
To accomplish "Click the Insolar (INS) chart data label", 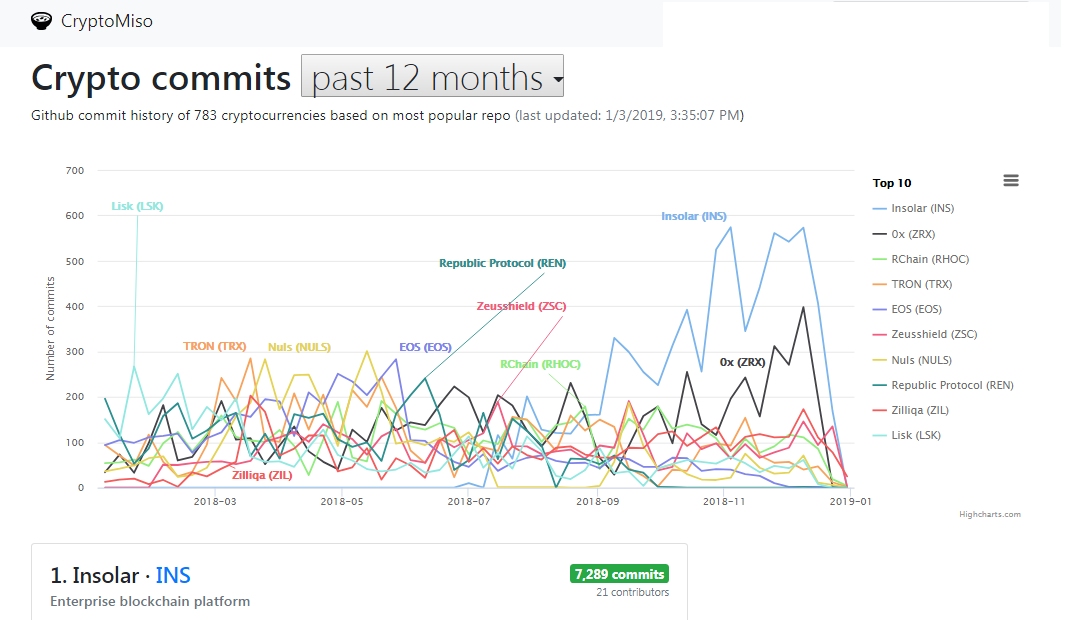I will [x=694, y=216].
